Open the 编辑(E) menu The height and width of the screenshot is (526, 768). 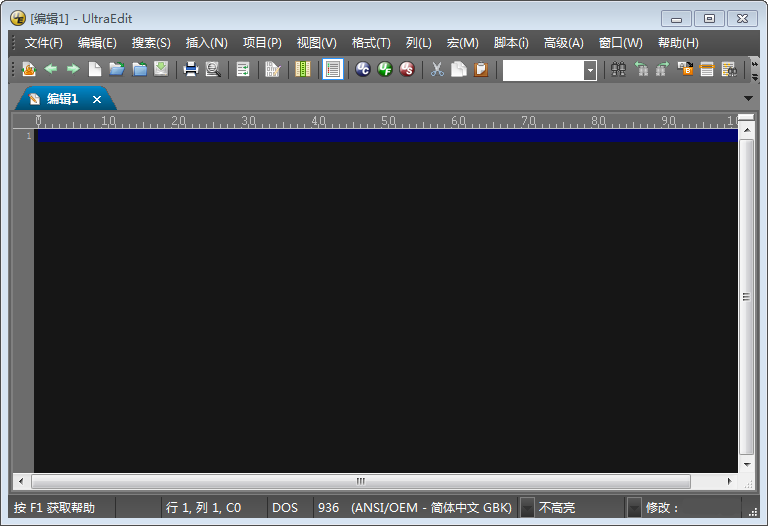97,43
